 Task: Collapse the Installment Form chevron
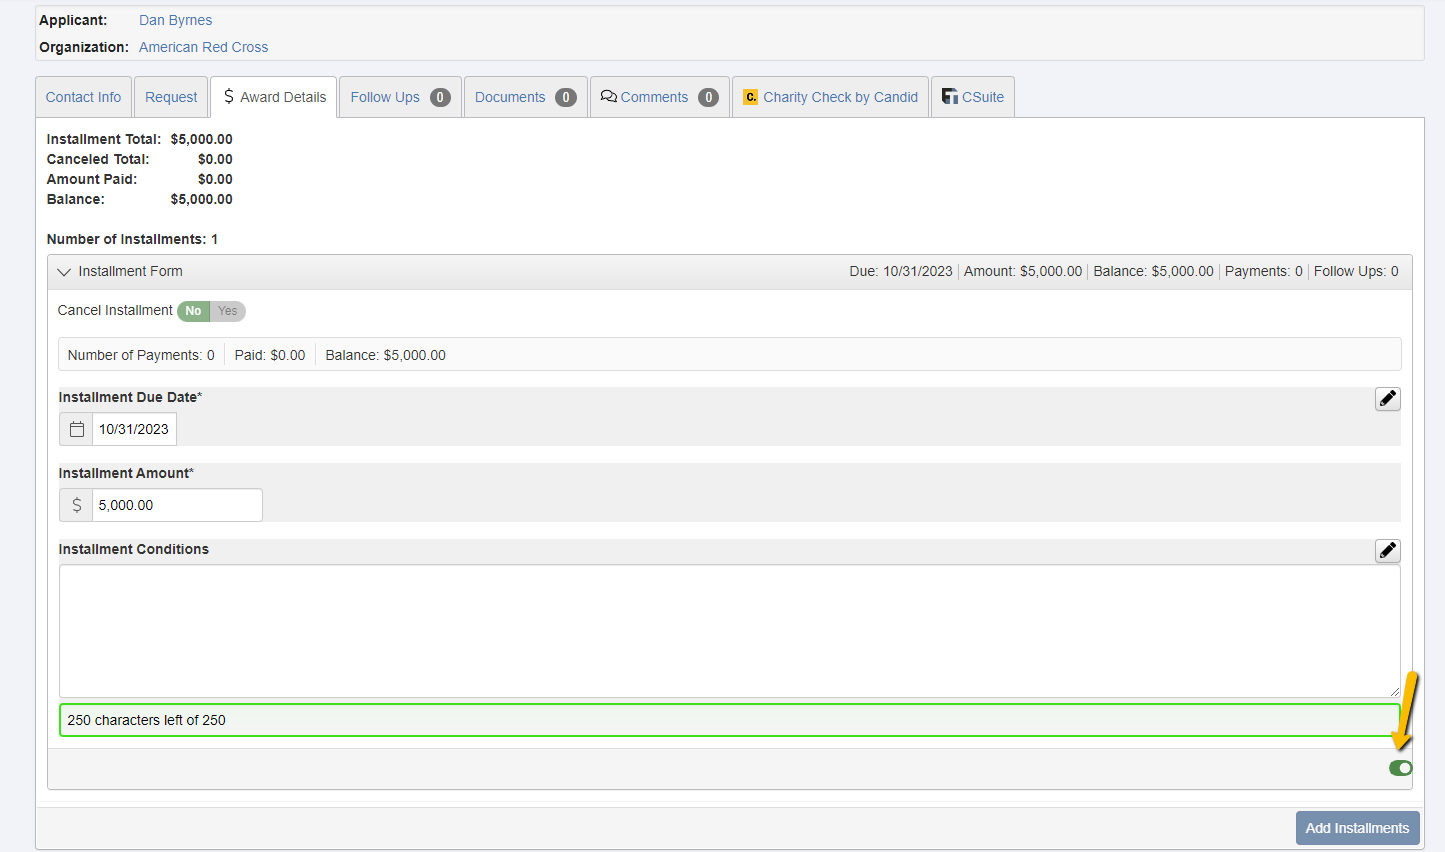click(x=65, y=272)
